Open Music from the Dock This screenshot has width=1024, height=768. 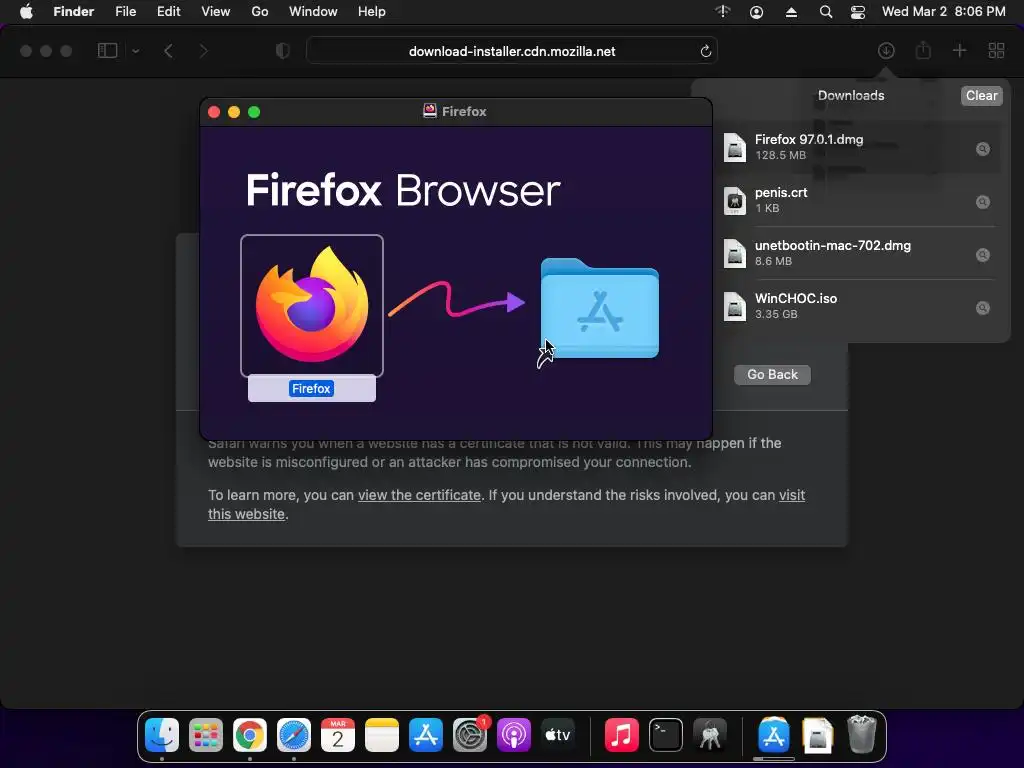pyautogui.click(x=621, y=735)
